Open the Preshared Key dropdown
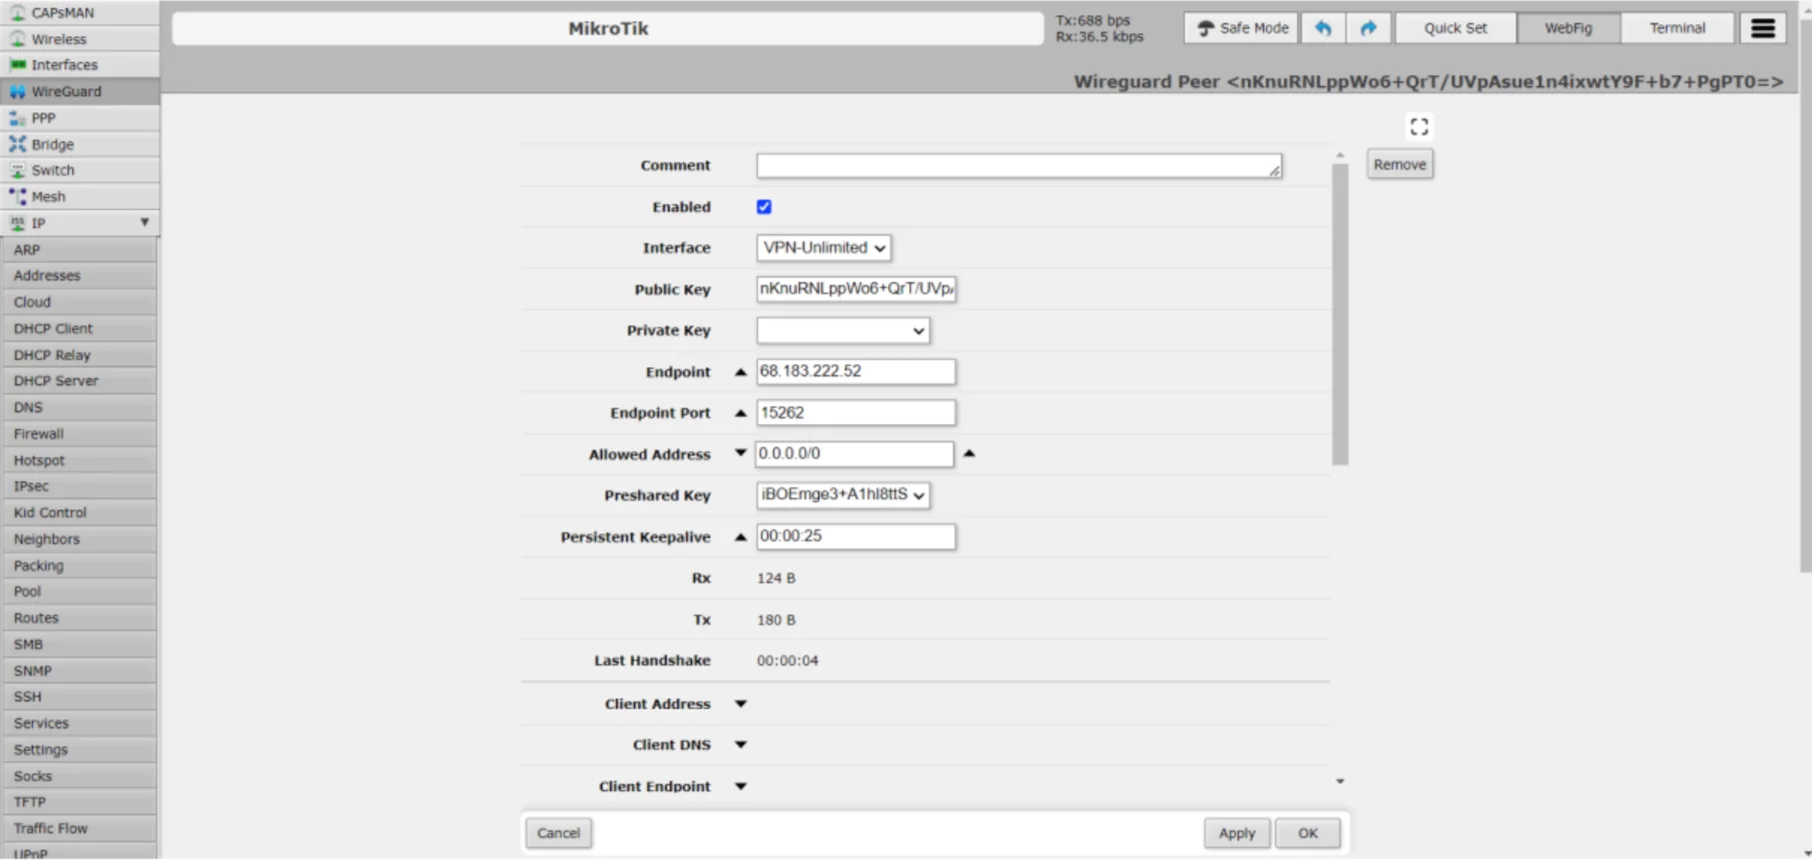The image size is (1812, 860). click(x=843, y=495)
